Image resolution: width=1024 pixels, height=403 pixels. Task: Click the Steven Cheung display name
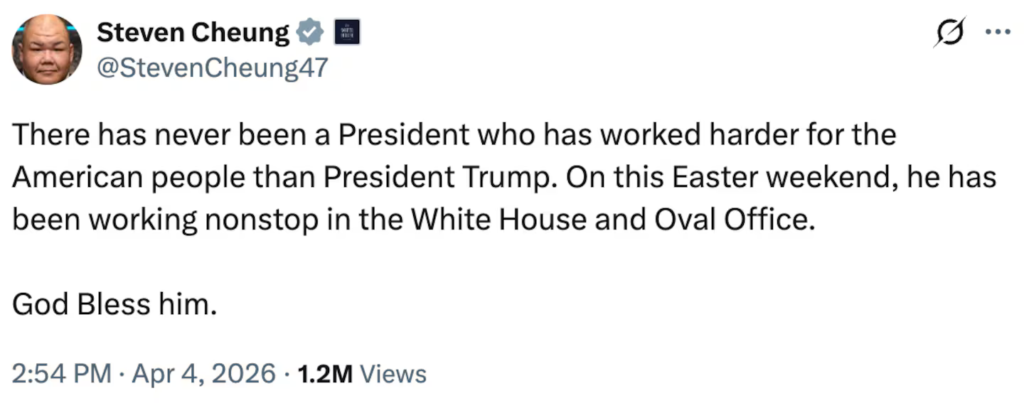(193, 32)
